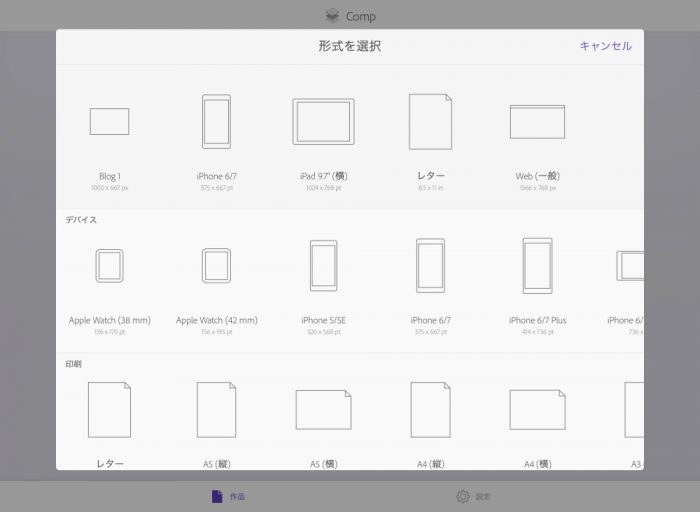
Task: Select the iPhone 6/7 Plus device icon
Action: [538, 266]
